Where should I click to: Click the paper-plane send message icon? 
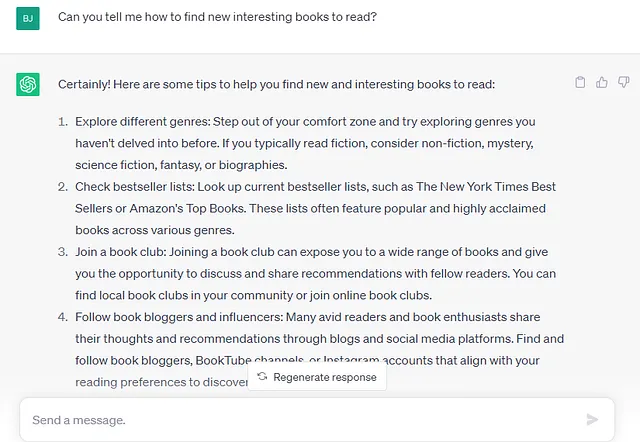592,419
